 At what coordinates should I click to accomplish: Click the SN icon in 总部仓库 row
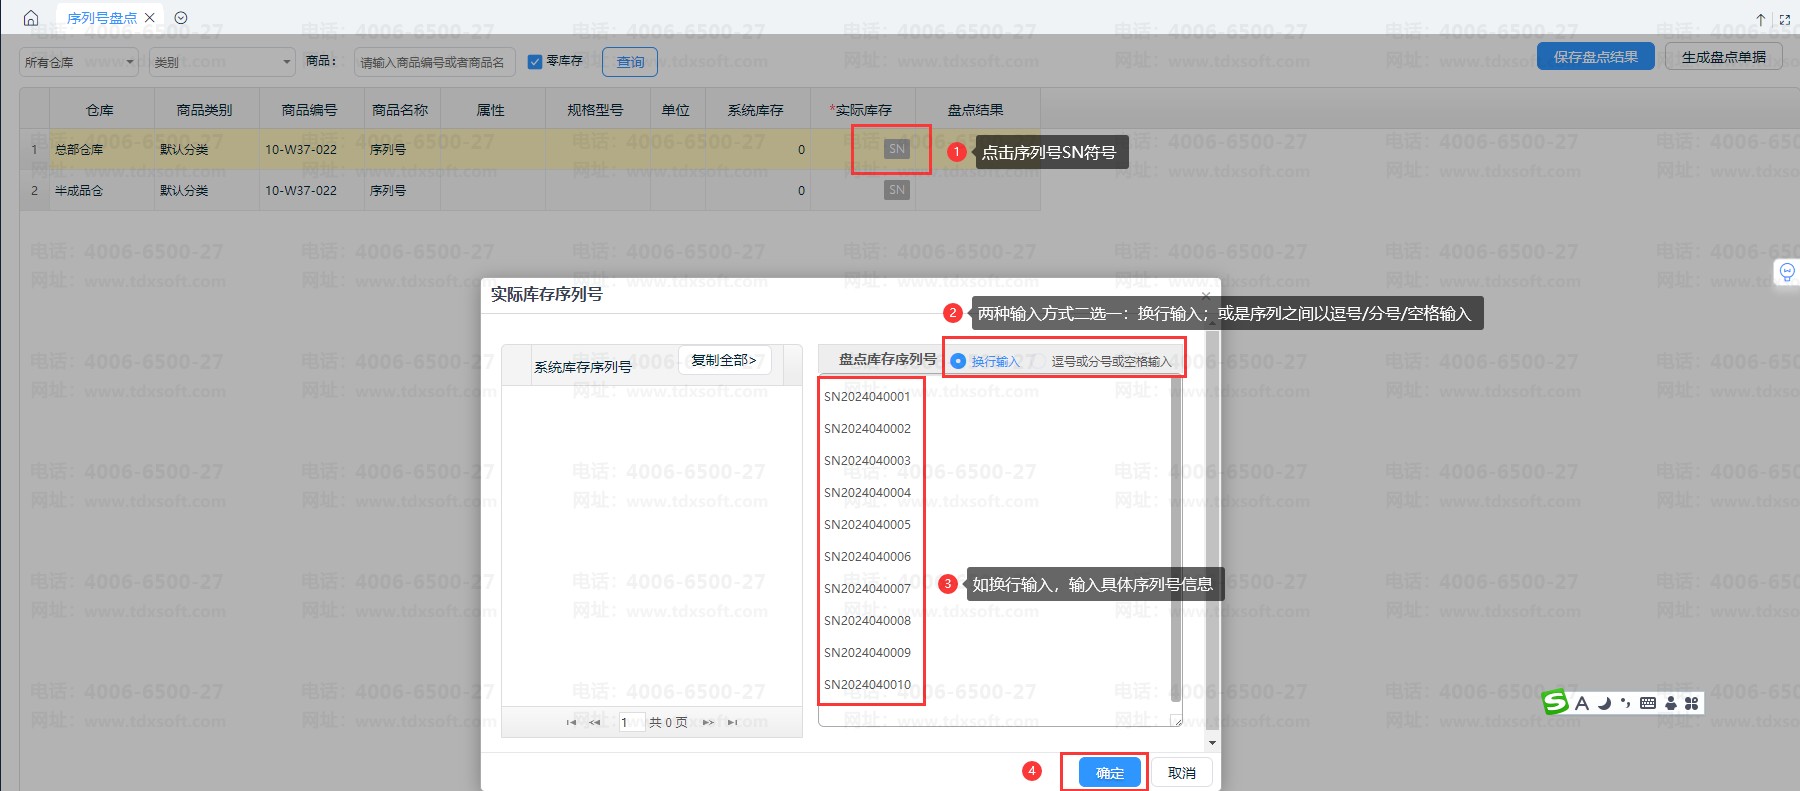(896, 149)
